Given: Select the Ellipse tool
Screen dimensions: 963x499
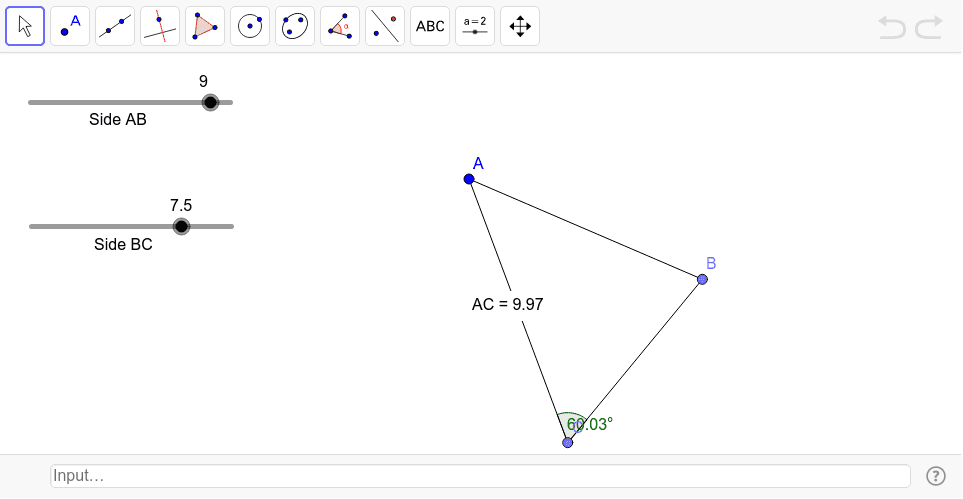Looking at the screenshot, I should (295, 26).
